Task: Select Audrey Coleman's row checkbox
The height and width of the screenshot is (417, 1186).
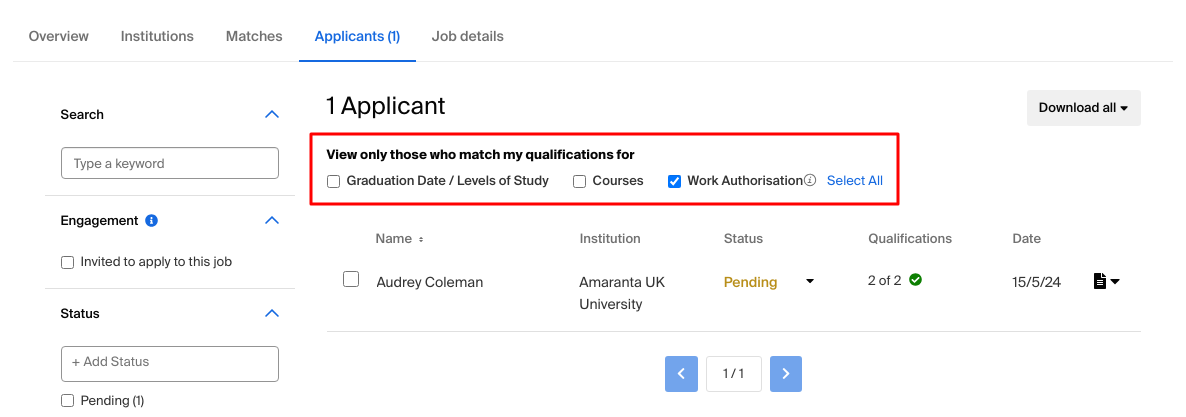Action: [351, 279]
